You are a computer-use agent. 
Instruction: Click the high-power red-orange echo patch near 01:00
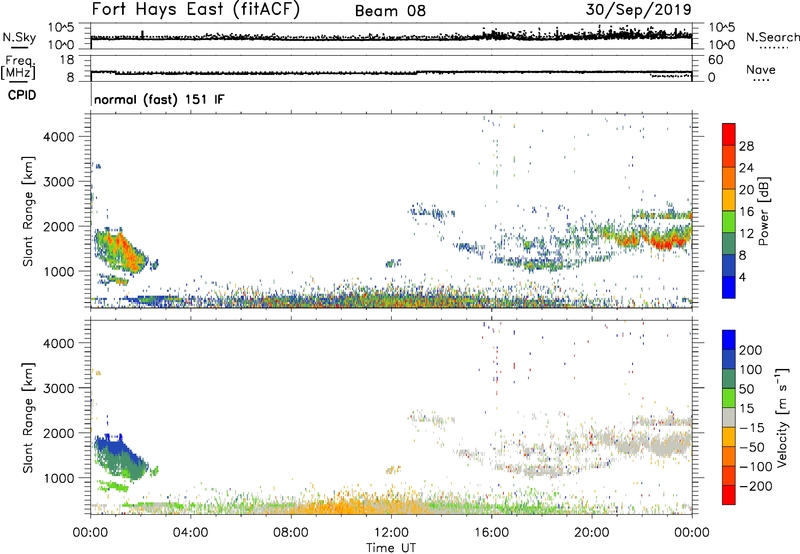(x=123, y=251)
